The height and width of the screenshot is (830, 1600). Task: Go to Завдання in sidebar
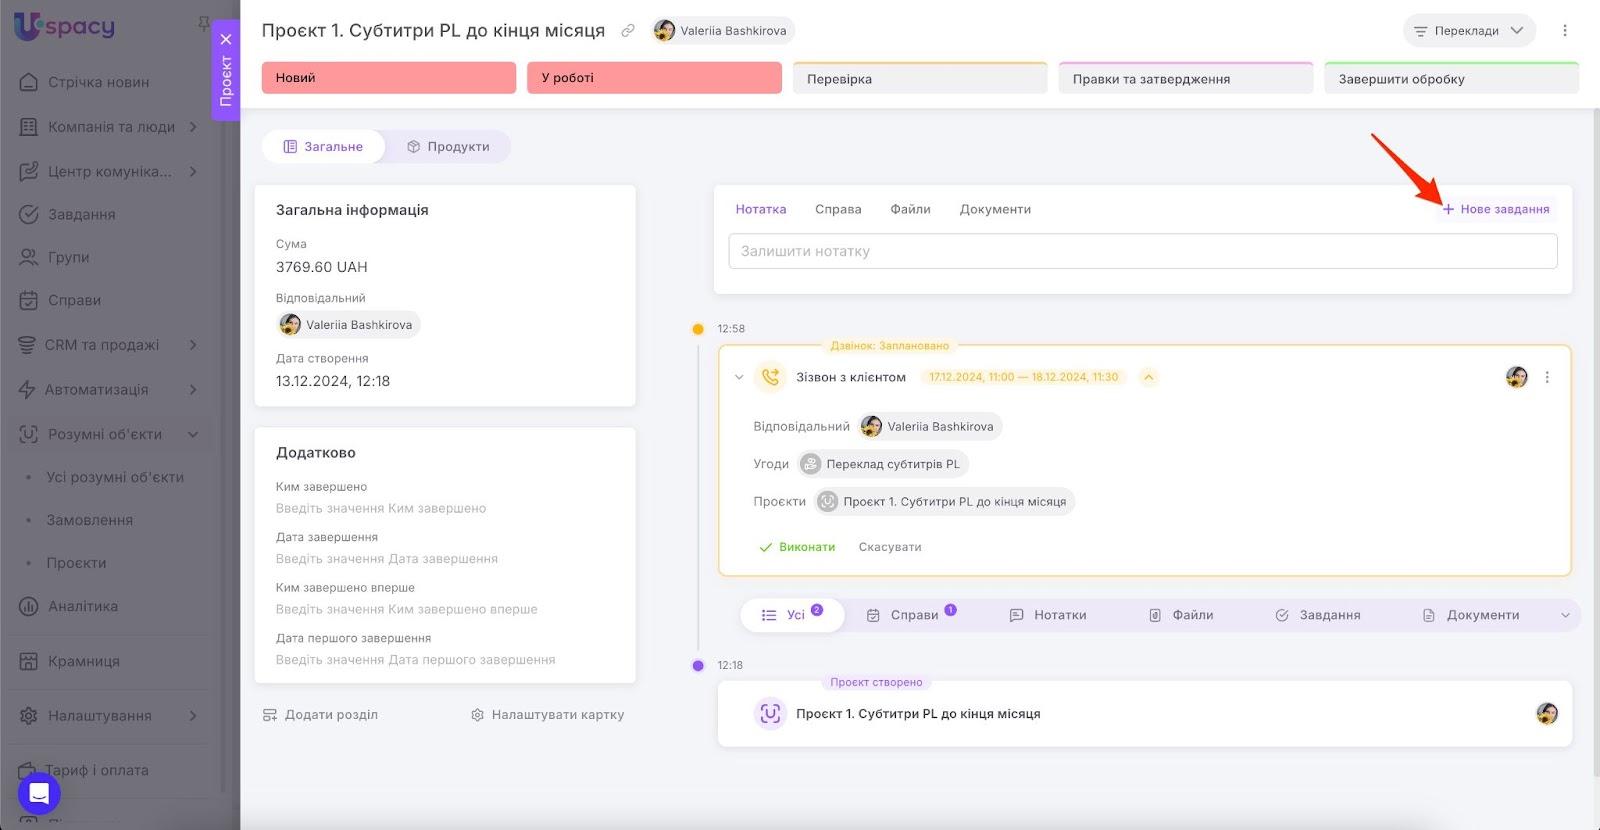point(68,214)
